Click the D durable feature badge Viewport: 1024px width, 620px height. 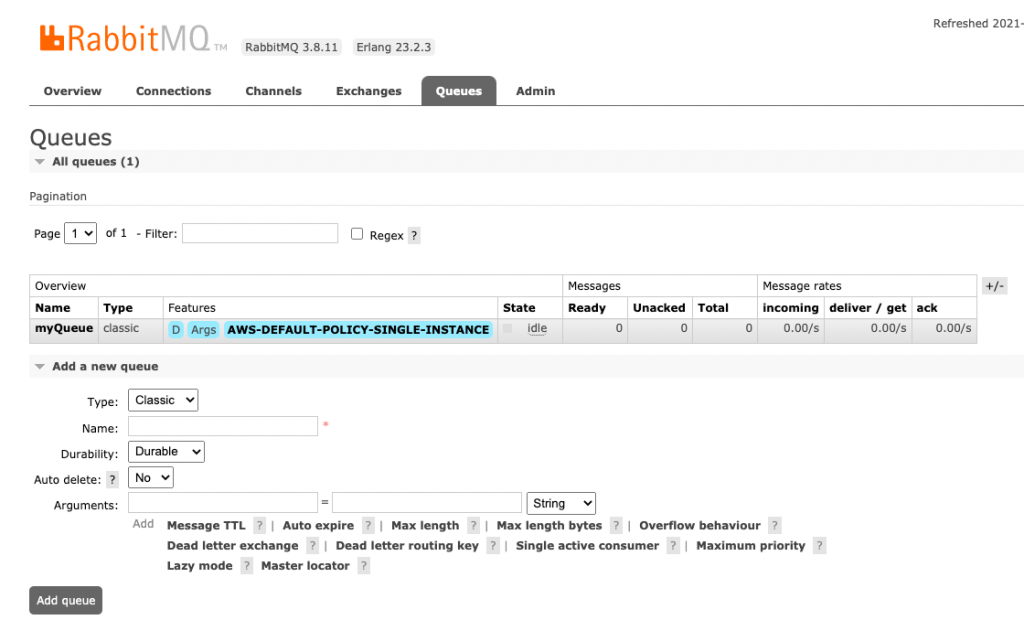pyautogui.click(x=176, y=330)
